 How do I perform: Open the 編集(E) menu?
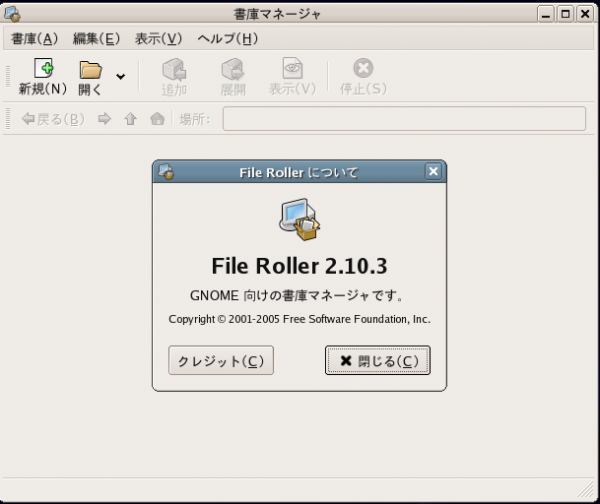tap(96, 38)
